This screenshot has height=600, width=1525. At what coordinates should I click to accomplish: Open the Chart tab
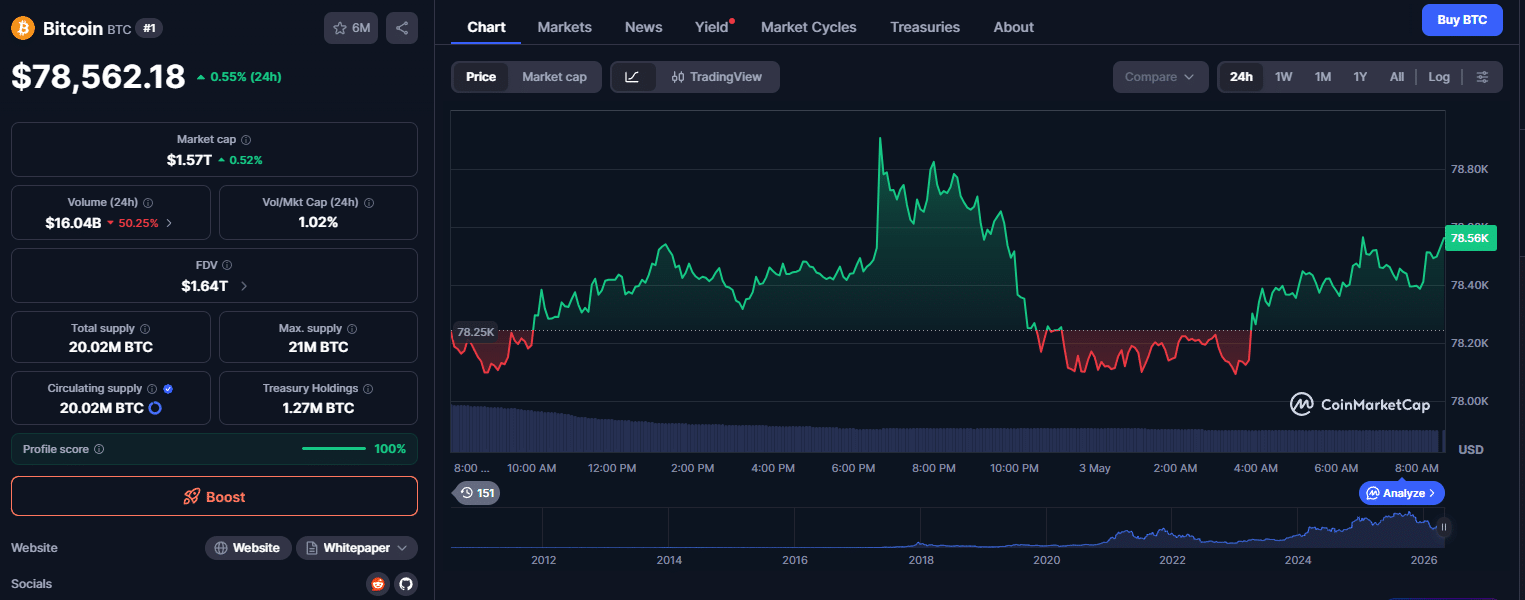pos(486,27)
